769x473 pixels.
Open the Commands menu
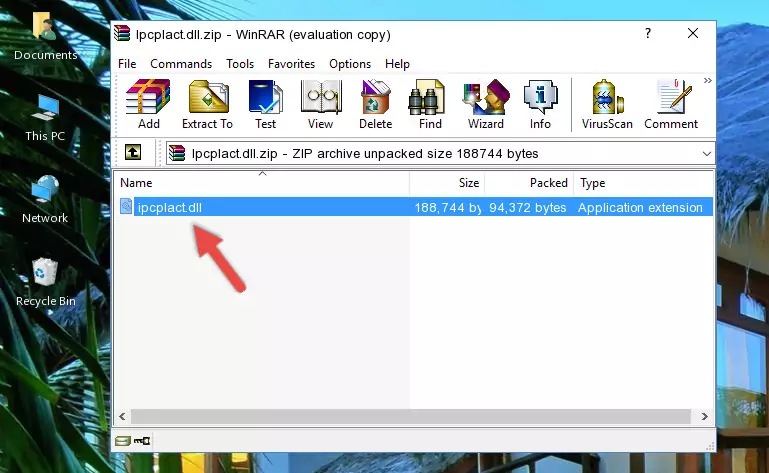tap(181, 64)
